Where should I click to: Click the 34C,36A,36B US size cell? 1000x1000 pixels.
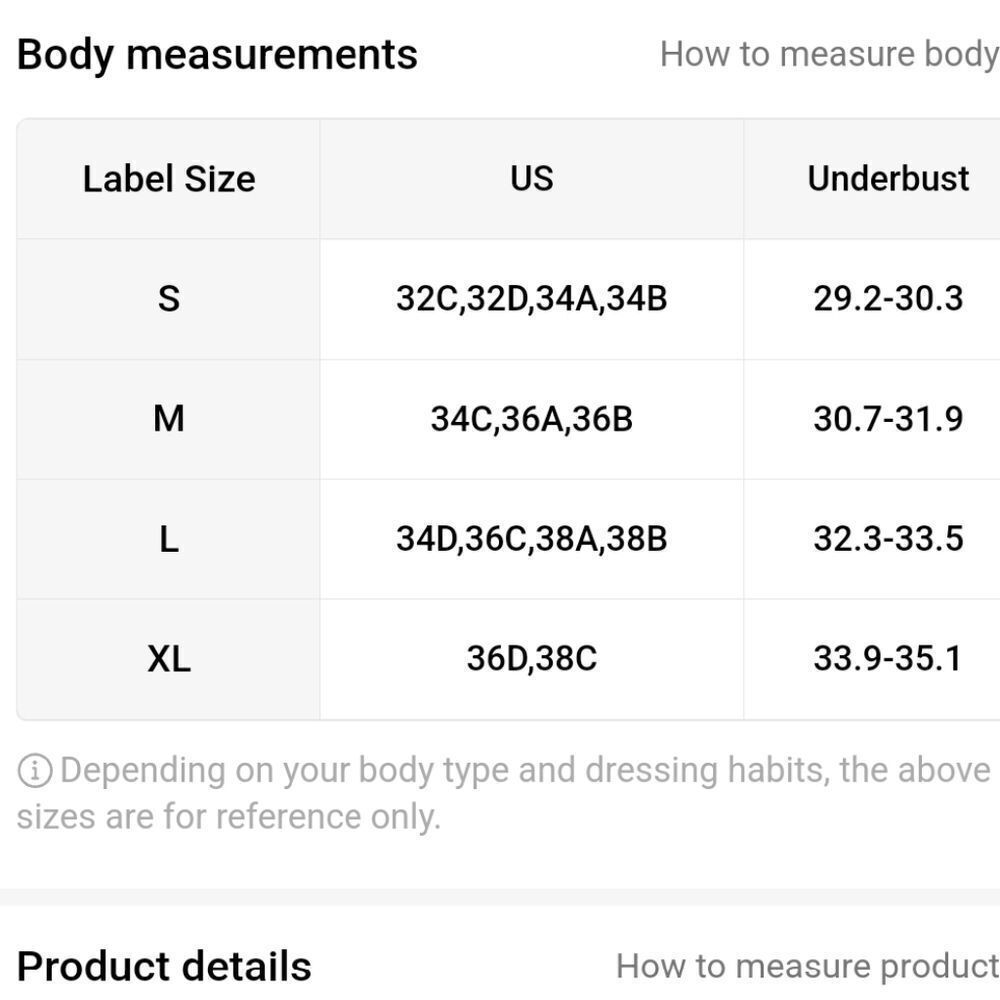532,419
